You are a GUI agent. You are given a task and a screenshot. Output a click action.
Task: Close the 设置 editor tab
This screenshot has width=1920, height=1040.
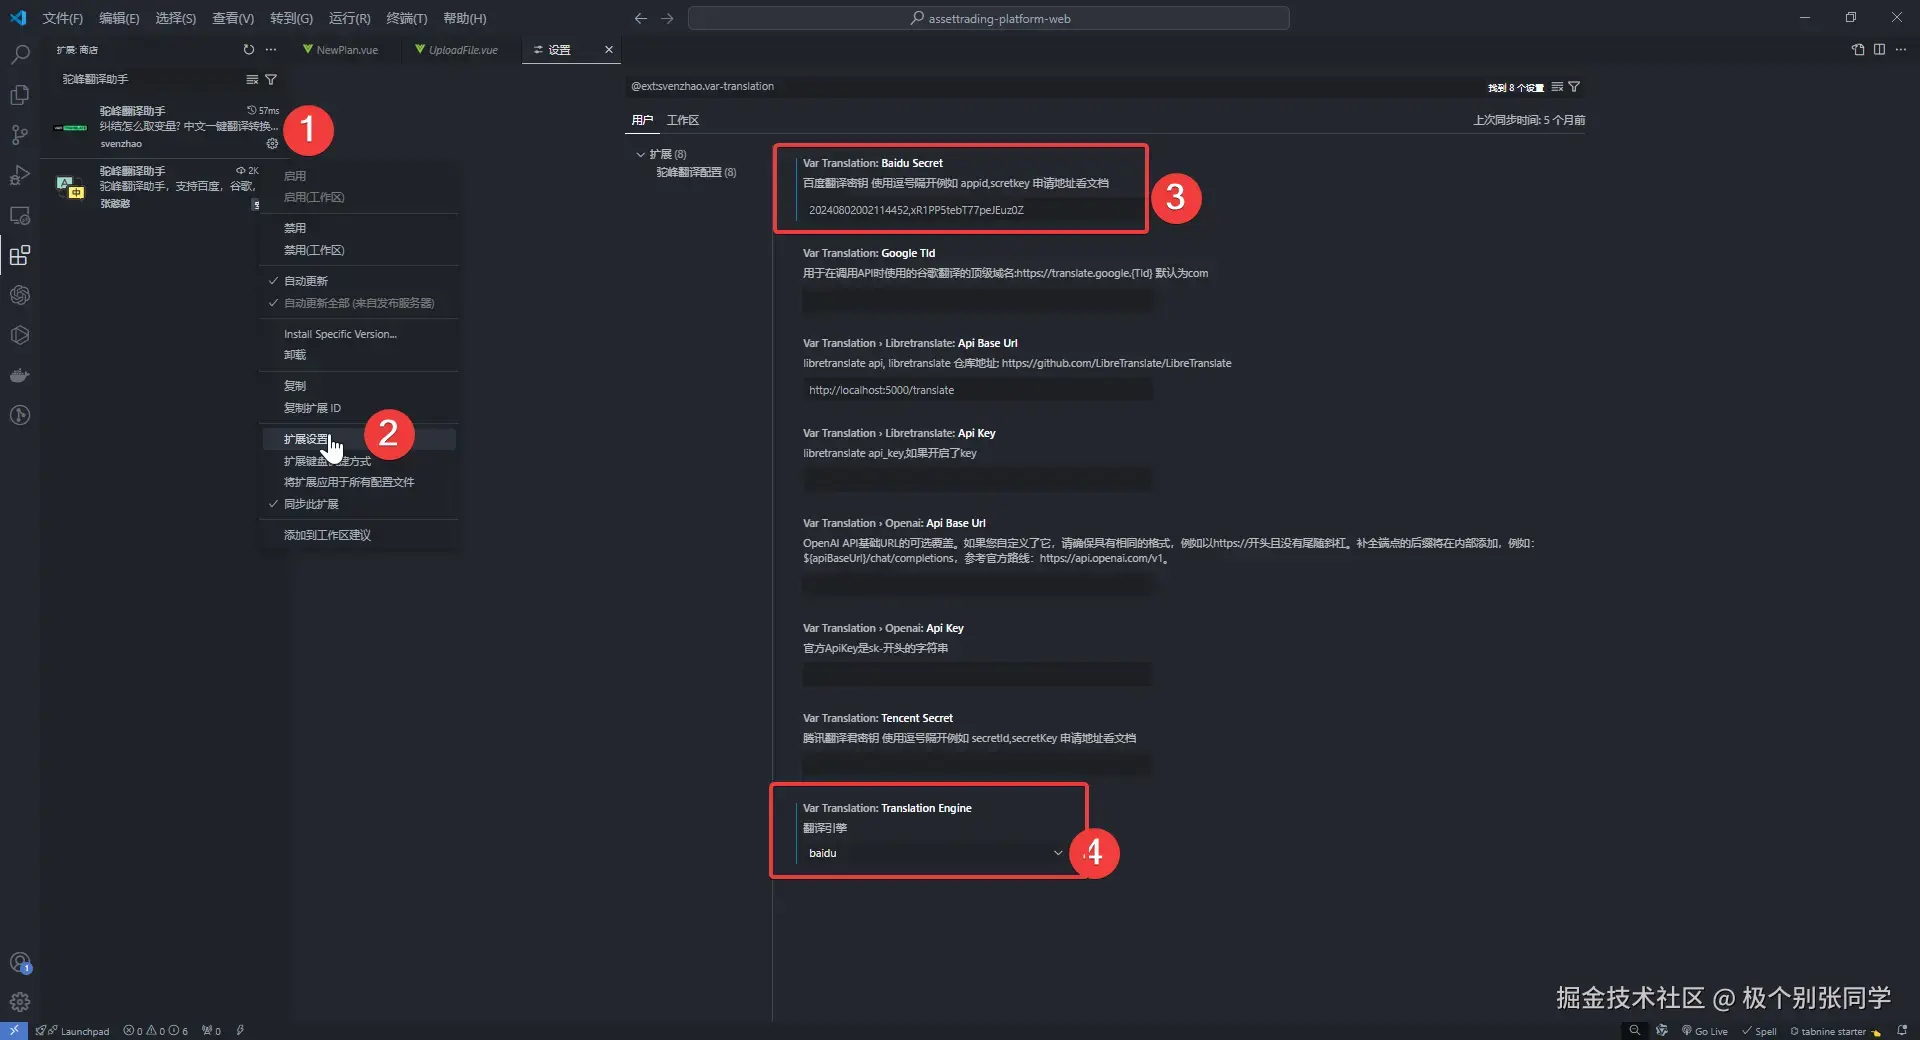click(x=608, y=50)
